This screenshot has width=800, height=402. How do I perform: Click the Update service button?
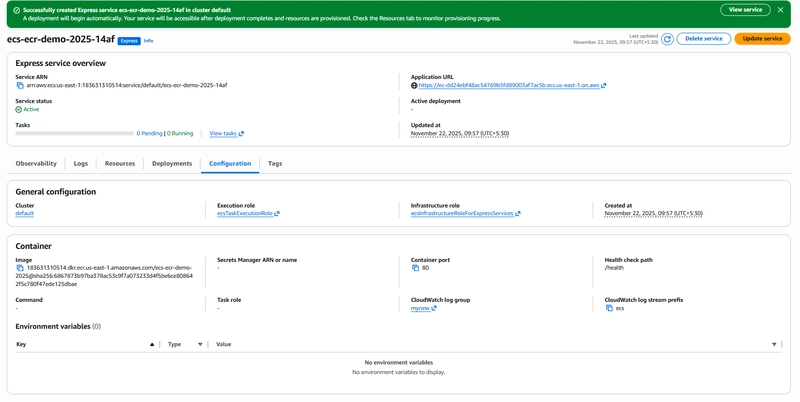tap(762, 39)
